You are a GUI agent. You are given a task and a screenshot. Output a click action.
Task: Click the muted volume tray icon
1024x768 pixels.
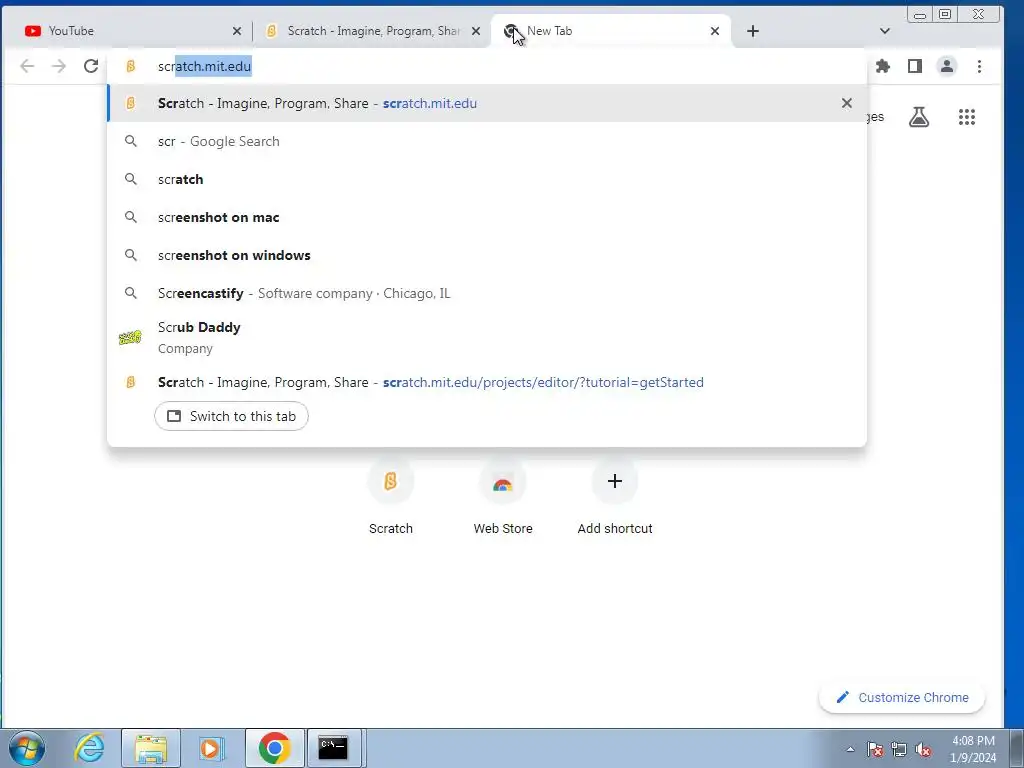pos(923,749)
